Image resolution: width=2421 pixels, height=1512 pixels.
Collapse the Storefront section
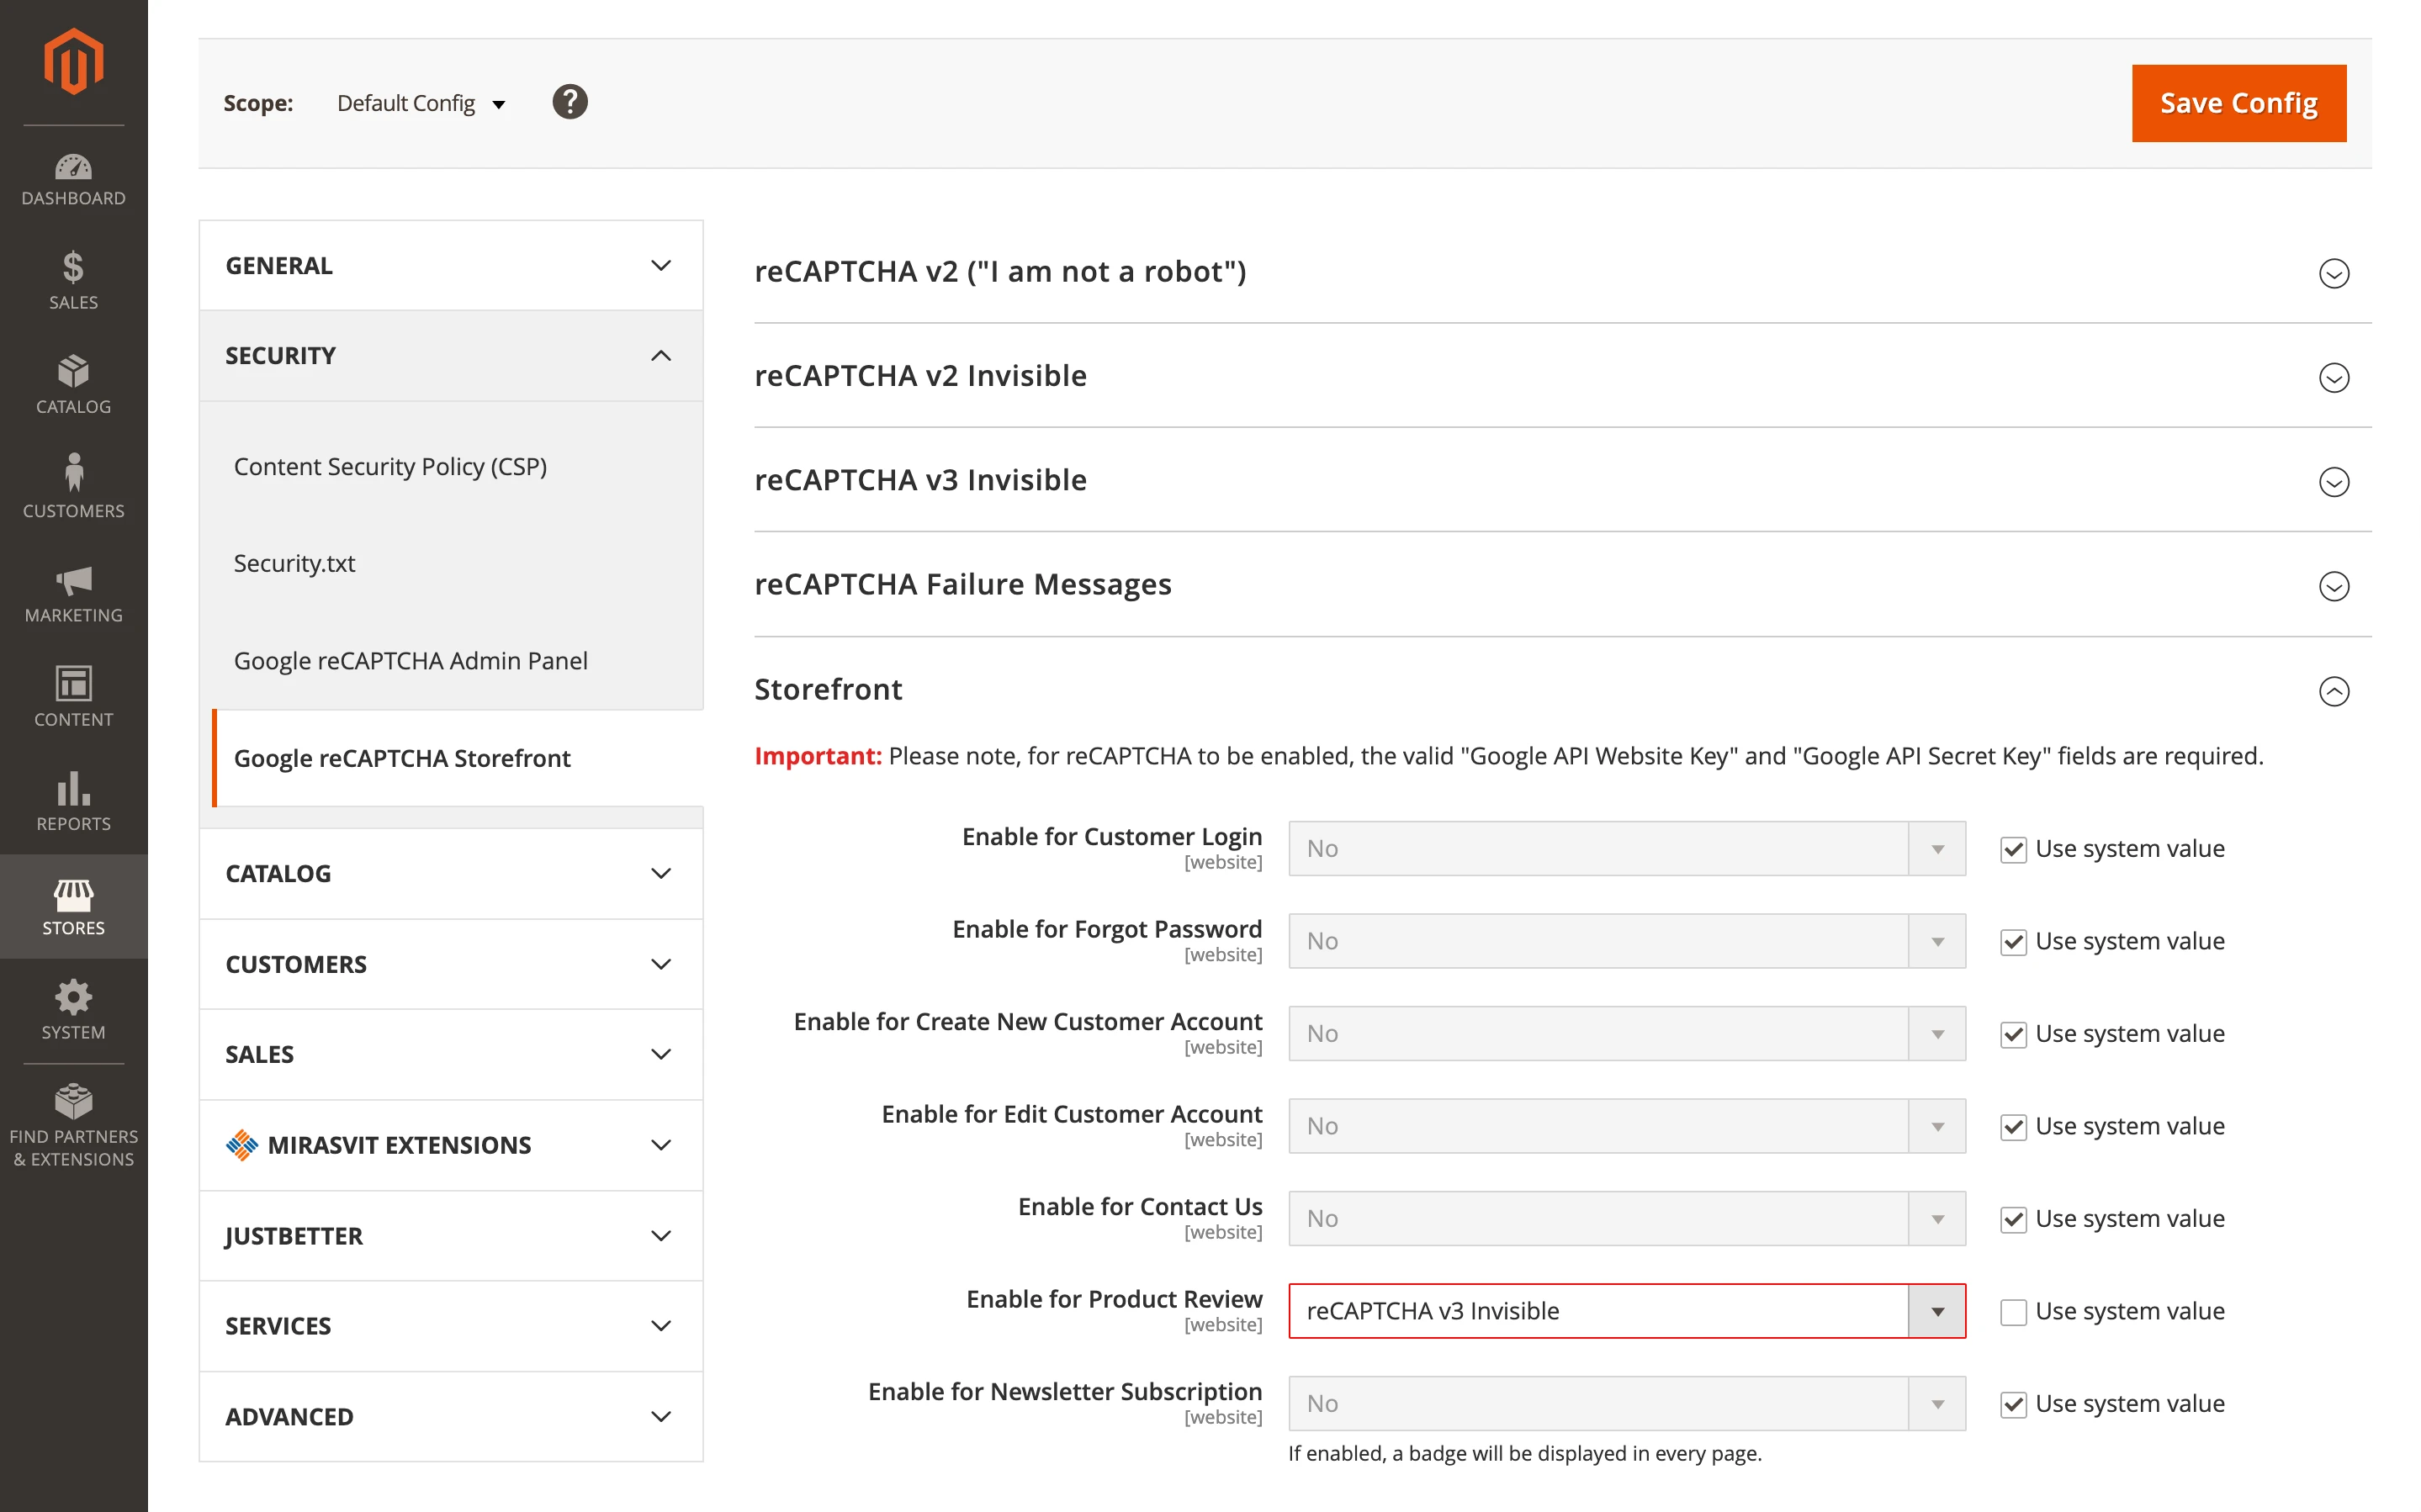coord(2334,691)
